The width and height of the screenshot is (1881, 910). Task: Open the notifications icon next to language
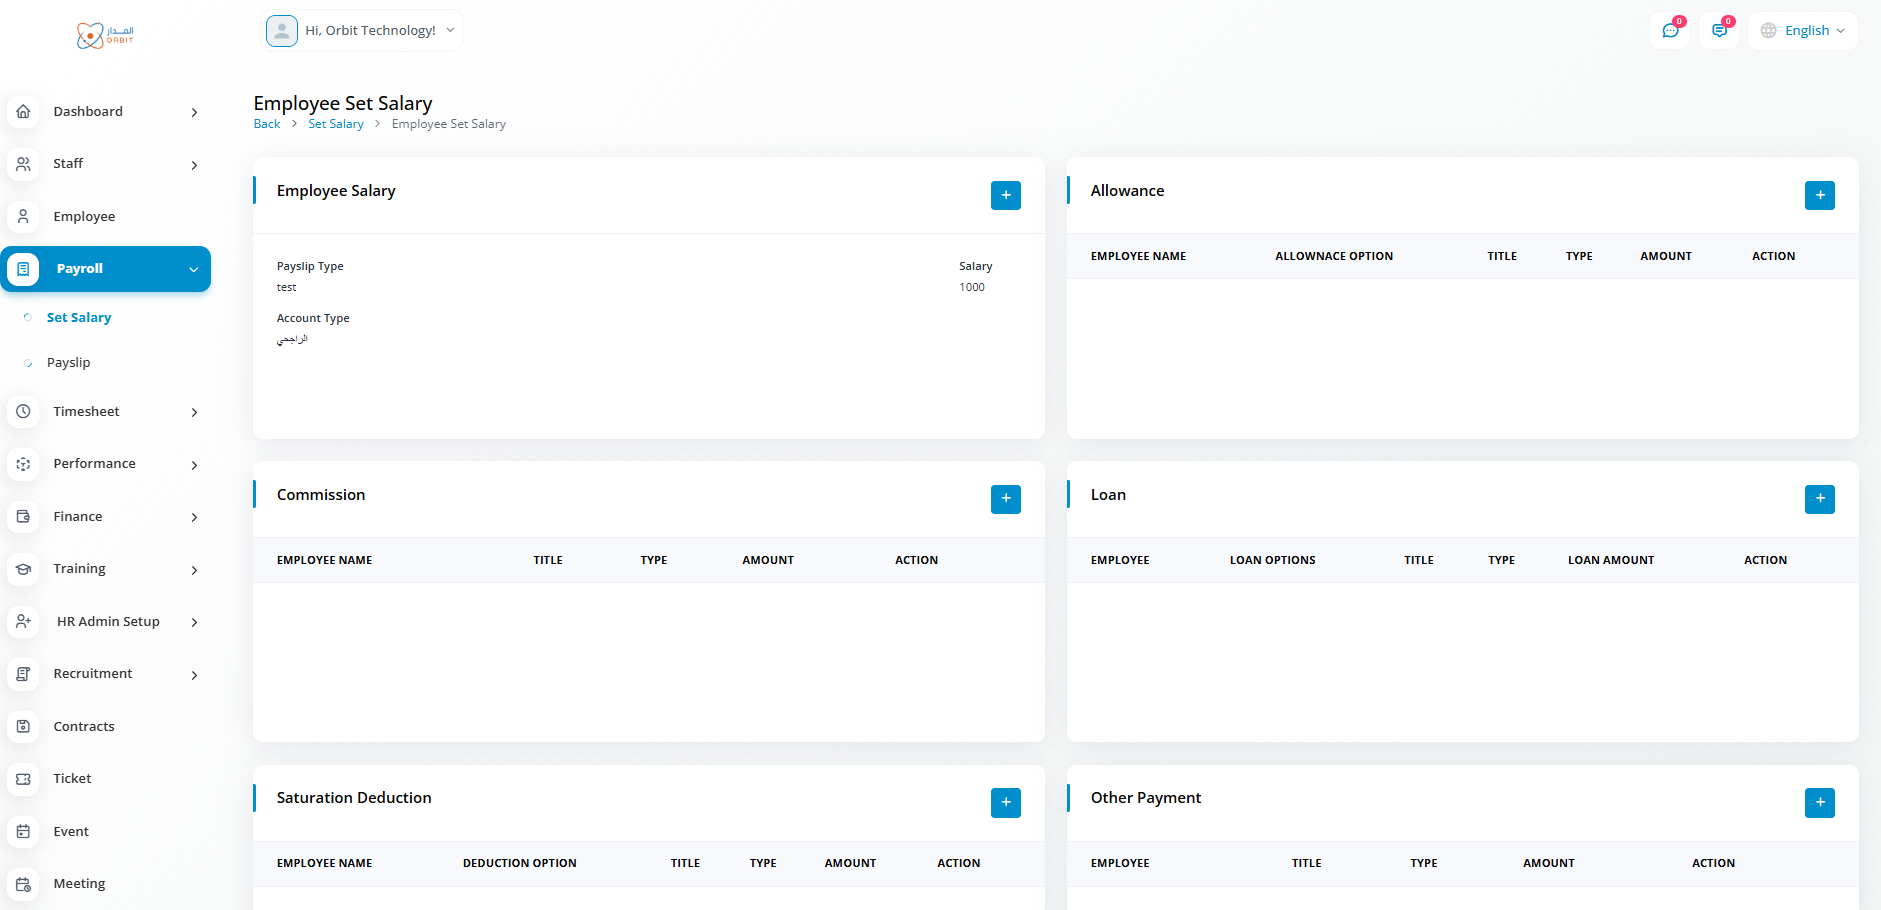click(x=1718, y=31)
